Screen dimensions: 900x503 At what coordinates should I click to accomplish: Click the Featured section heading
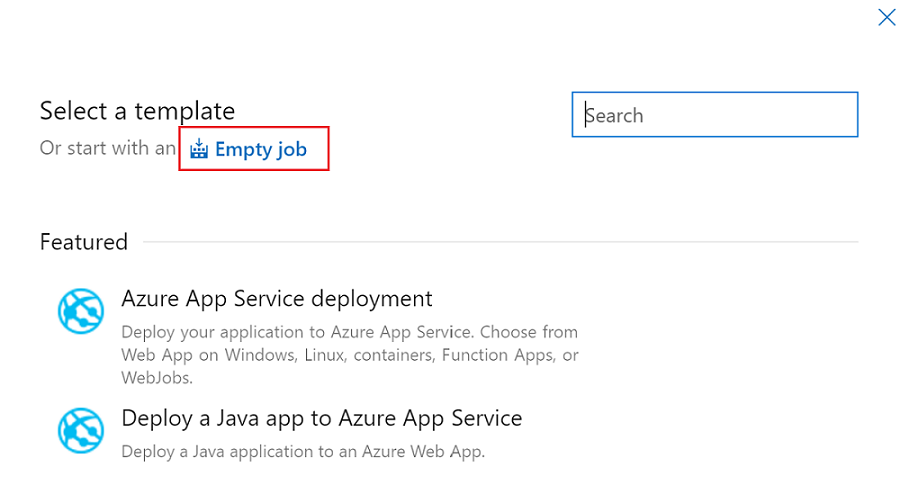84,242
